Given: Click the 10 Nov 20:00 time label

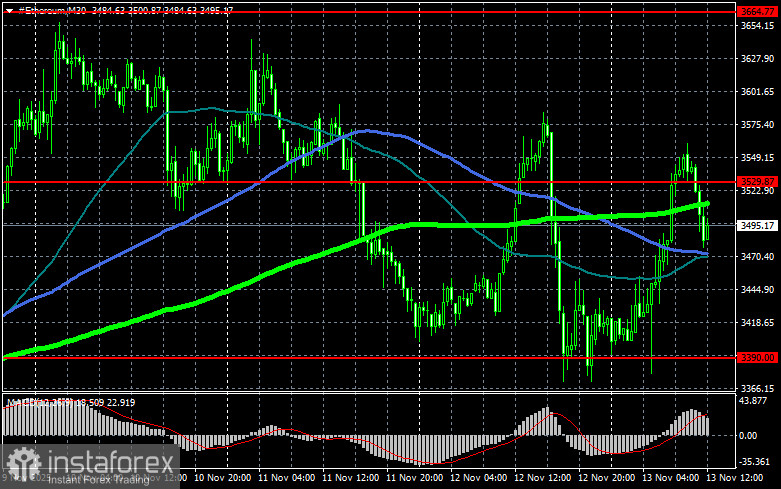Looking at the screenshot, I should point(222,478).
